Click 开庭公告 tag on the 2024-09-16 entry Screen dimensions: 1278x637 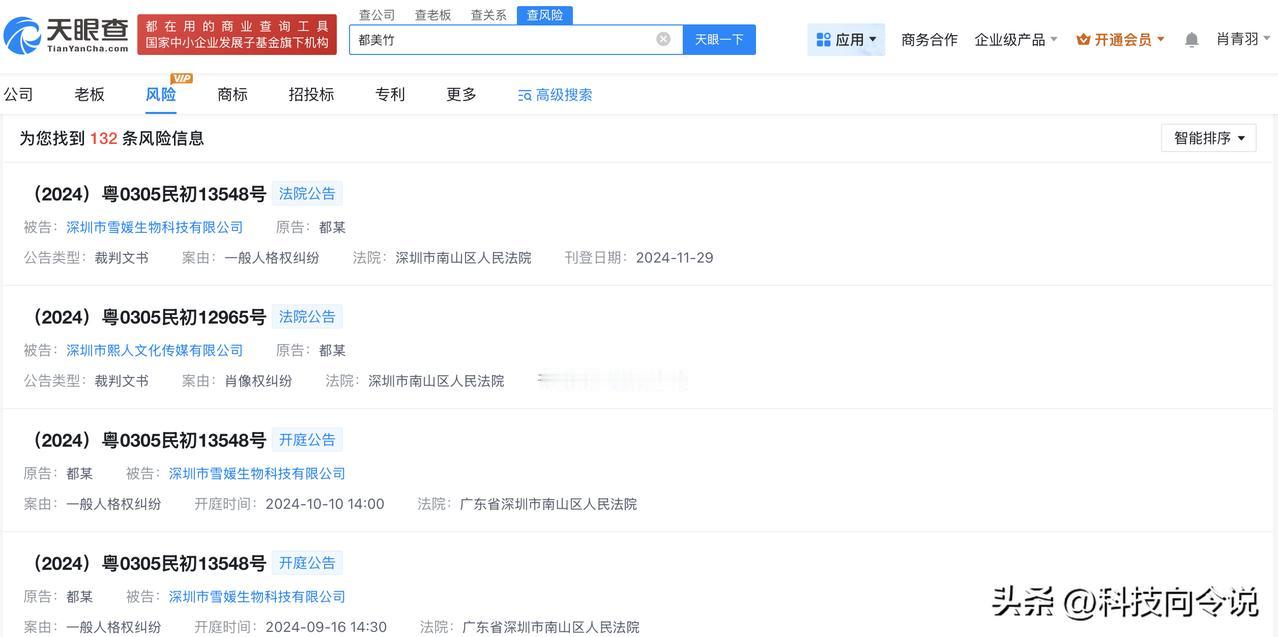click(x=307, y=562)
